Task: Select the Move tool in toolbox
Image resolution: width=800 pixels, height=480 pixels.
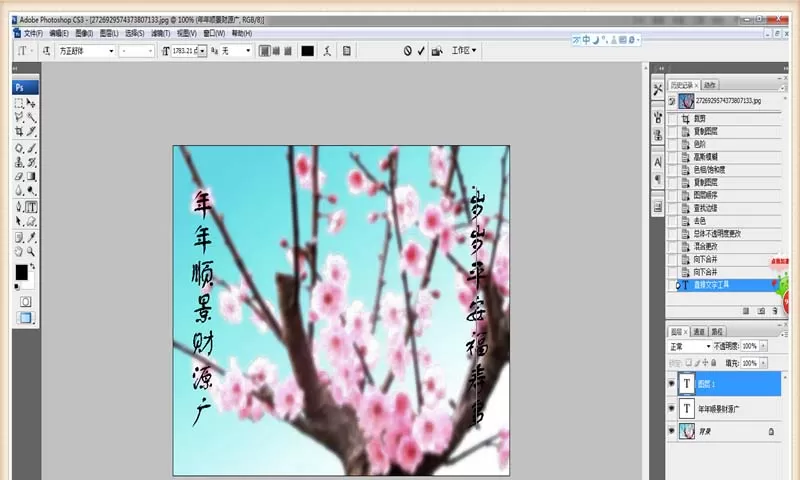Action: coord(31,104)
